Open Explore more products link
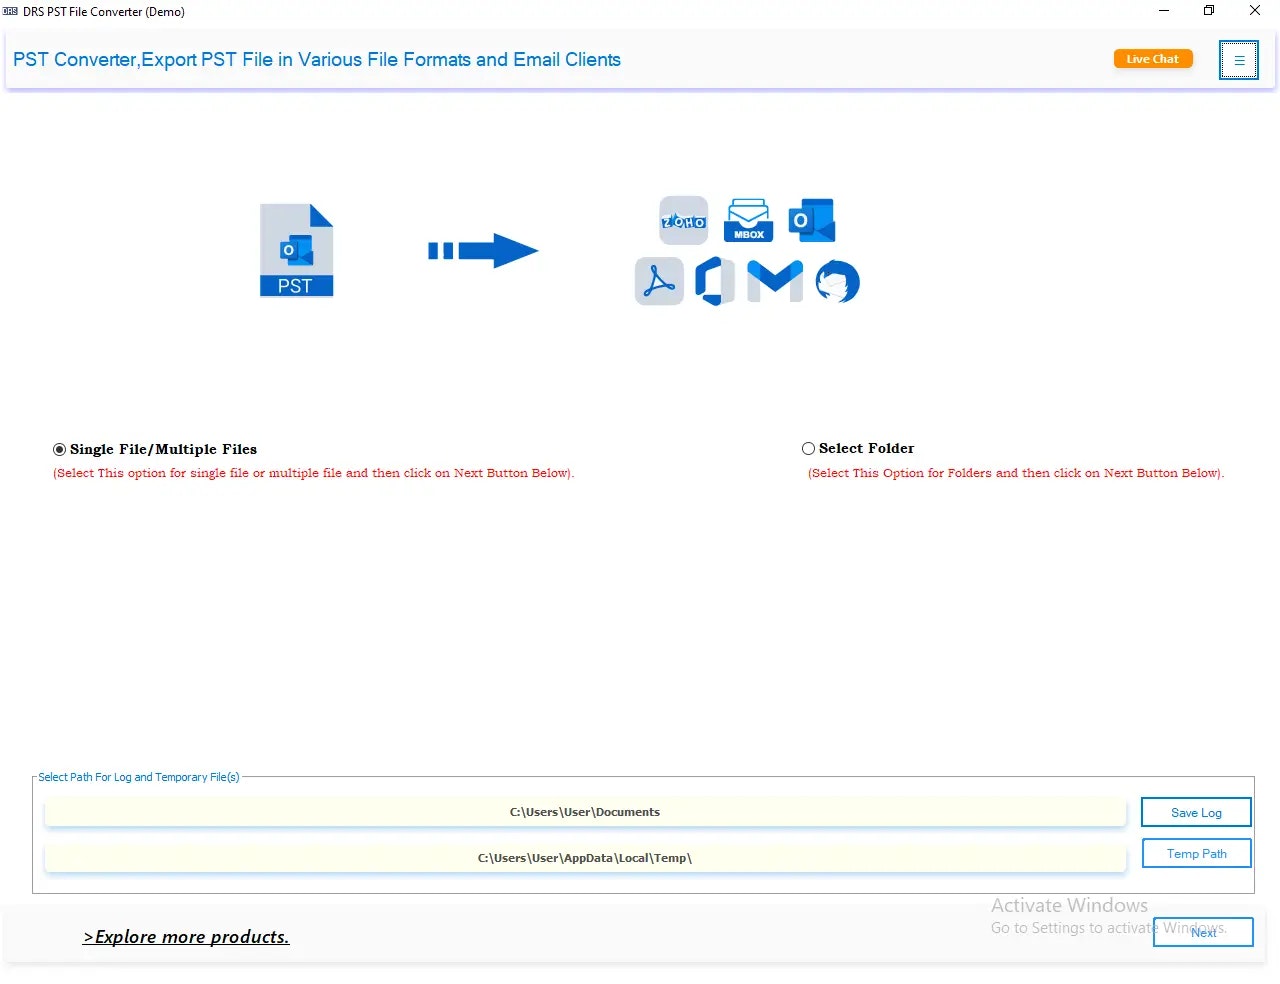The height and width of the screenshot is (984, 1280). point(186,937)
